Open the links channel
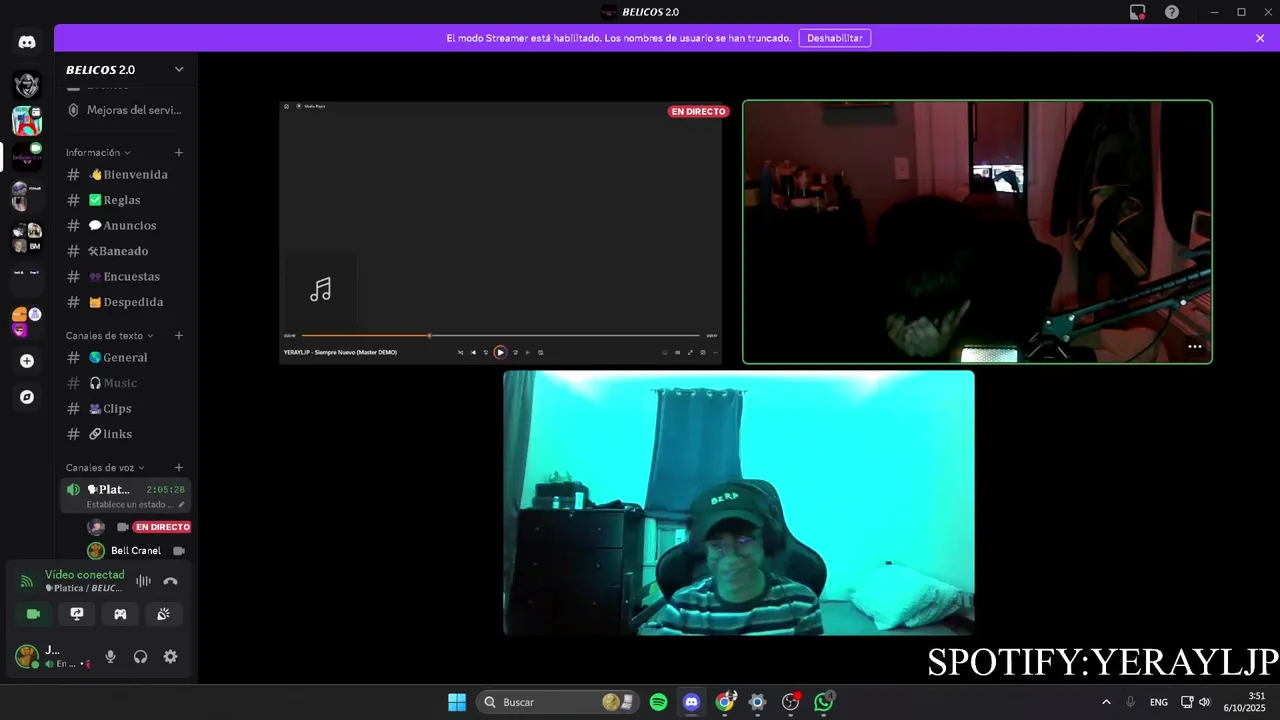The width and height of the screenshot is (1280, 720). coord(125,434)
